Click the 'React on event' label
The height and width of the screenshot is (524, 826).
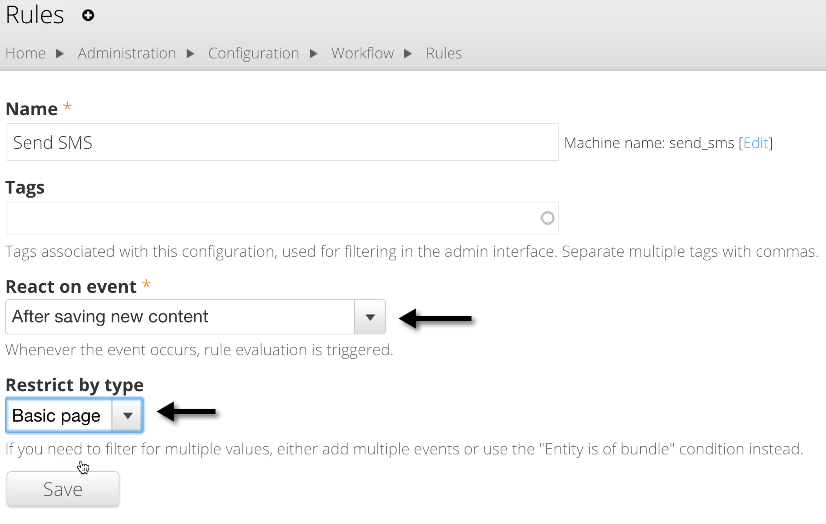tap(70, 286)
